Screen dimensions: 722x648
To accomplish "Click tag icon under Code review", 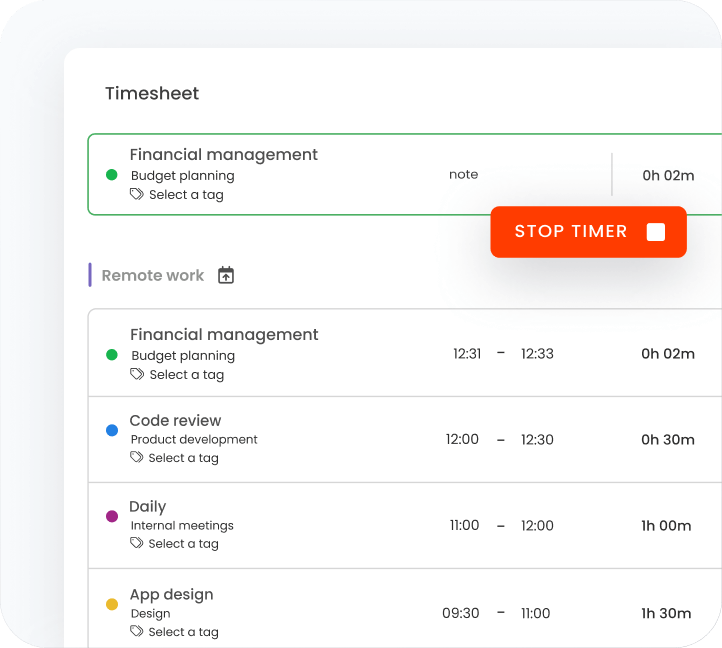I will point(137,458).
